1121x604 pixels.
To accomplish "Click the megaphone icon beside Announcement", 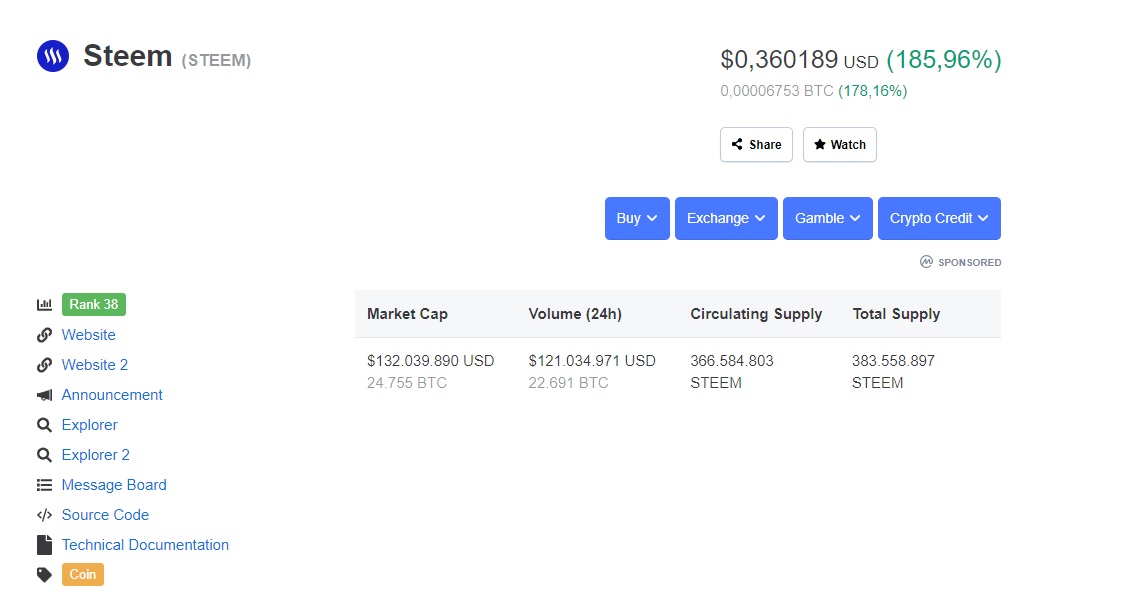I will (44, 395).
